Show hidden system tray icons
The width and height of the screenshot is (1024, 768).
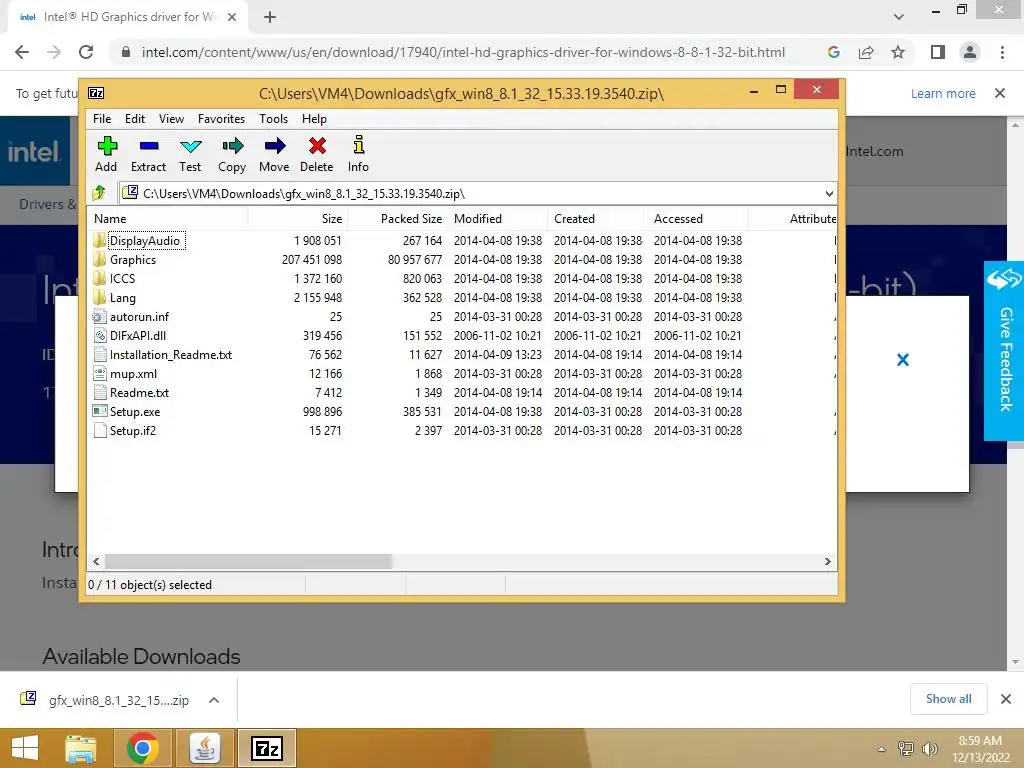click(x=882, y=749)
